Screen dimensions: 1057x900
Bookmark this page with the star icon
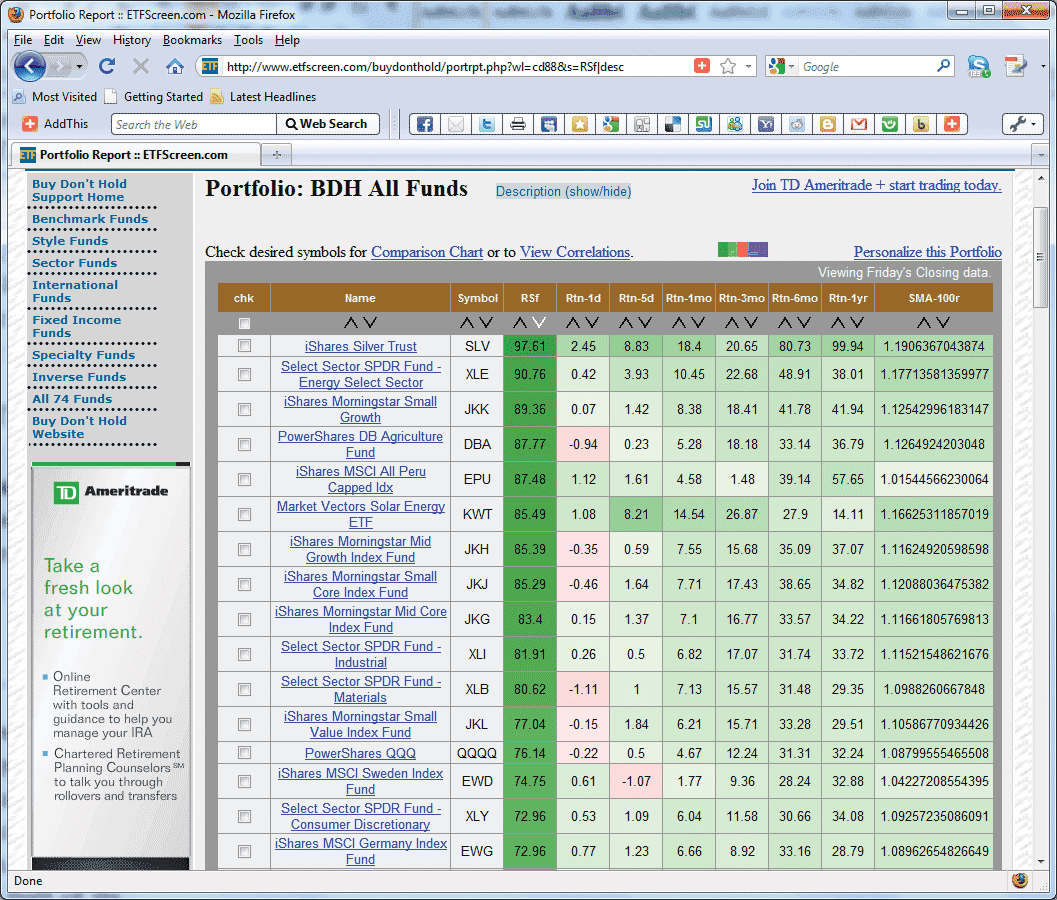[728, 66]
